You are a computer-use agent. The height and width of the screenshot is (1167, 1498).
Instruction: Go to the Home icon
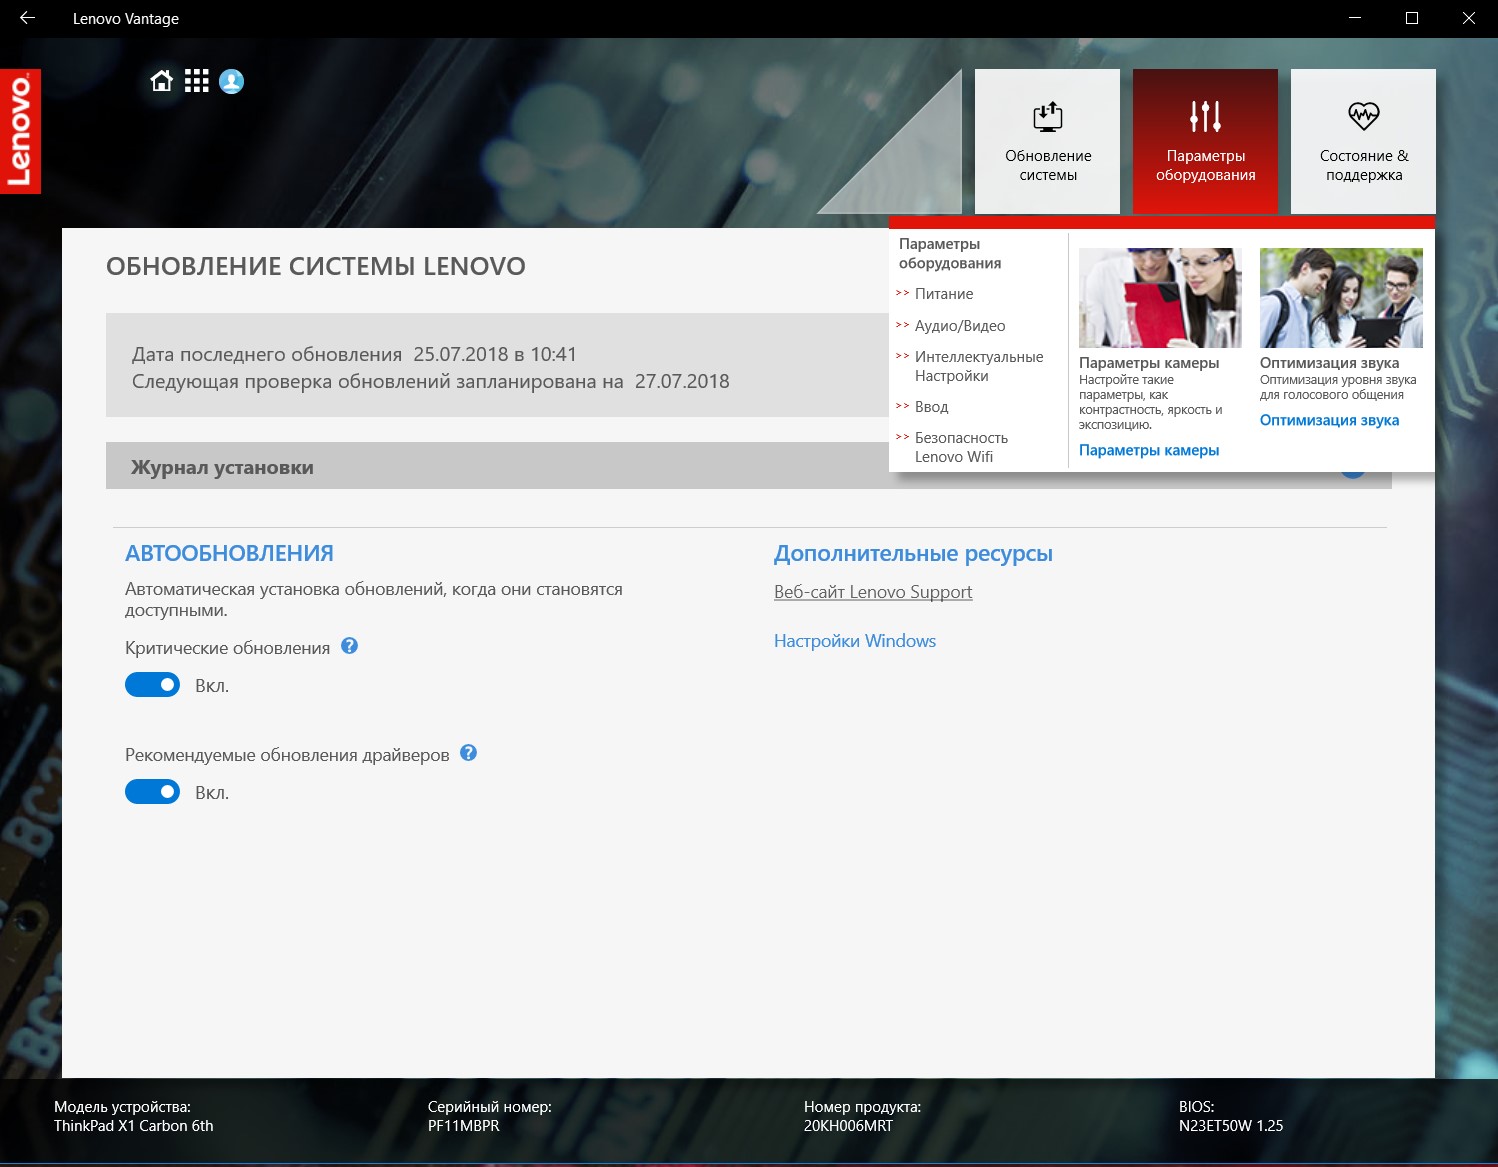pyautogui.click(x=161, y=81)
